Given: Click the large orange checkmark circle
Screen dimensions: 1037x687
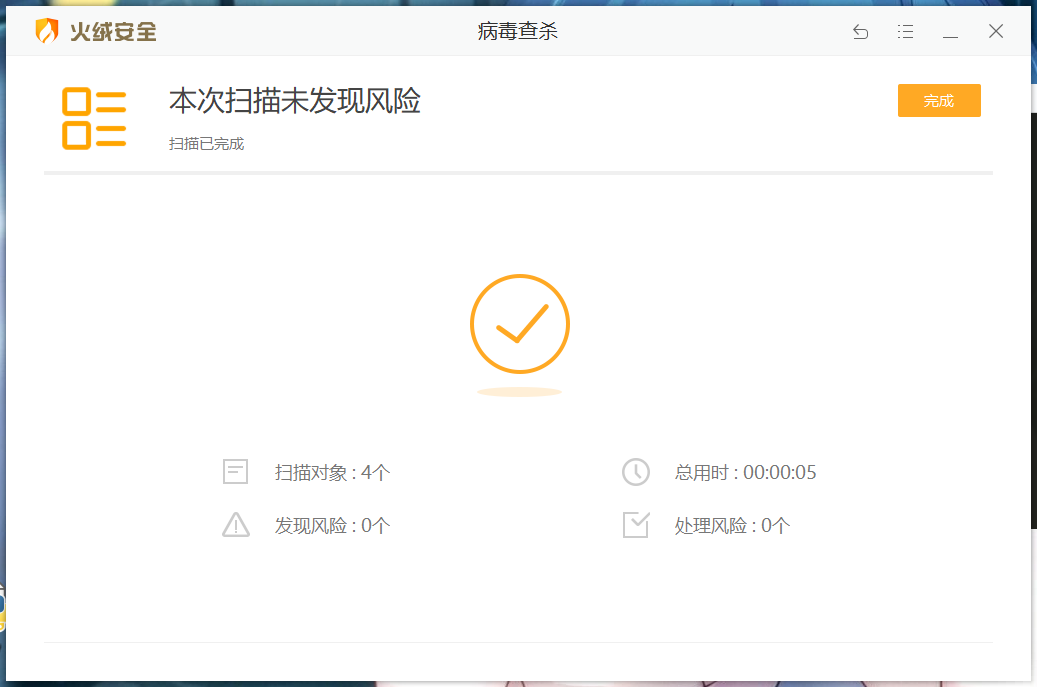Looking at the screenshot, I should pos(520,324).
